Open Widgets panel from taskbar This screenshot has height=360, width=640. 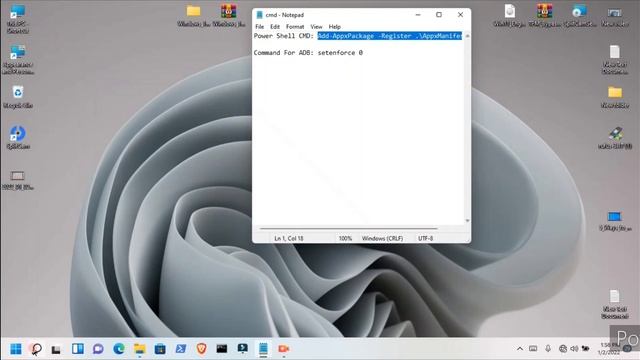78,349
